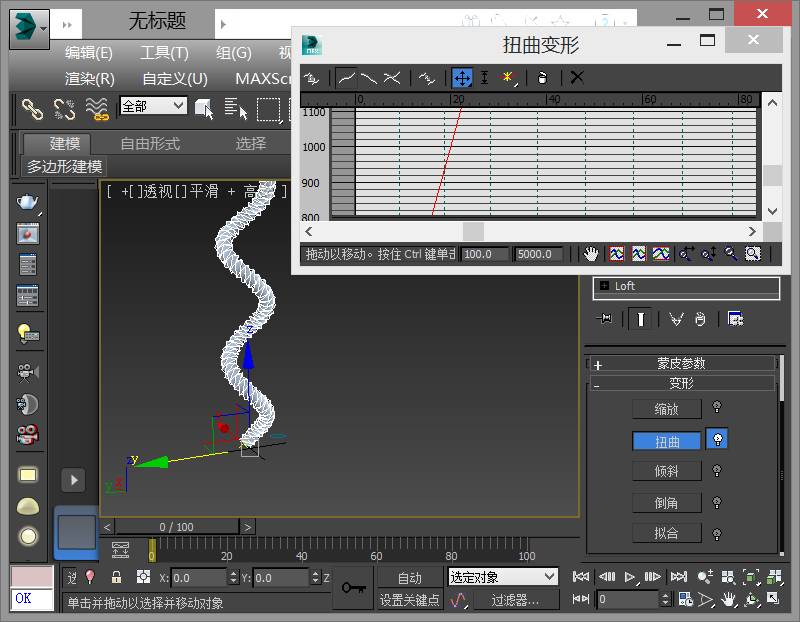Viewport: 800px width, 622px height.
Task: Open the 选定对象 key filter dropdown
Action: point(503,577)
